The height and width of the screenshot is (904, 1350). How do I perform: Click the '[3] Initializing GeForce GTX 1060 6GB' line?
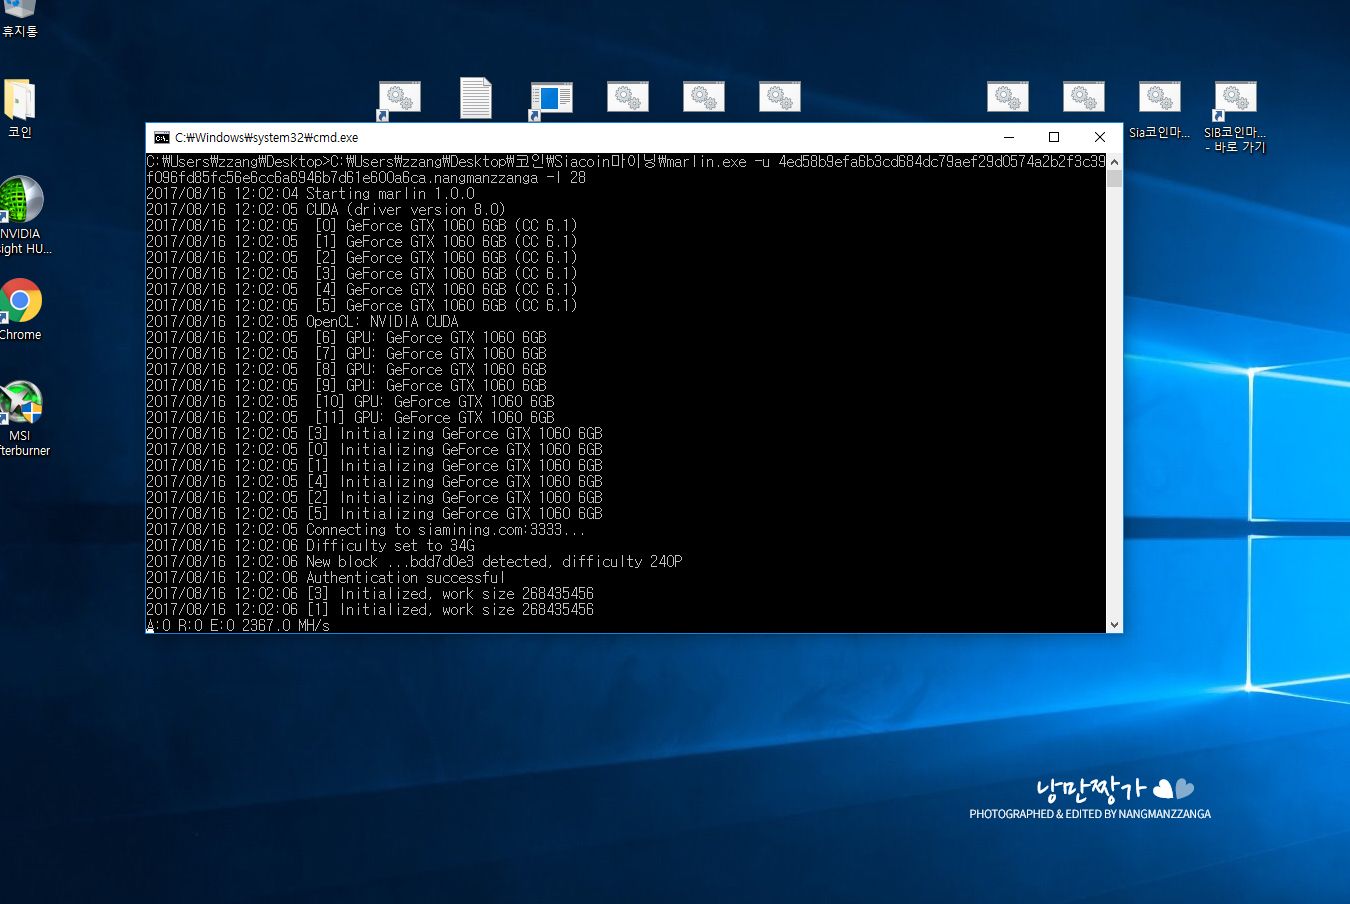[x=374, y=434]
